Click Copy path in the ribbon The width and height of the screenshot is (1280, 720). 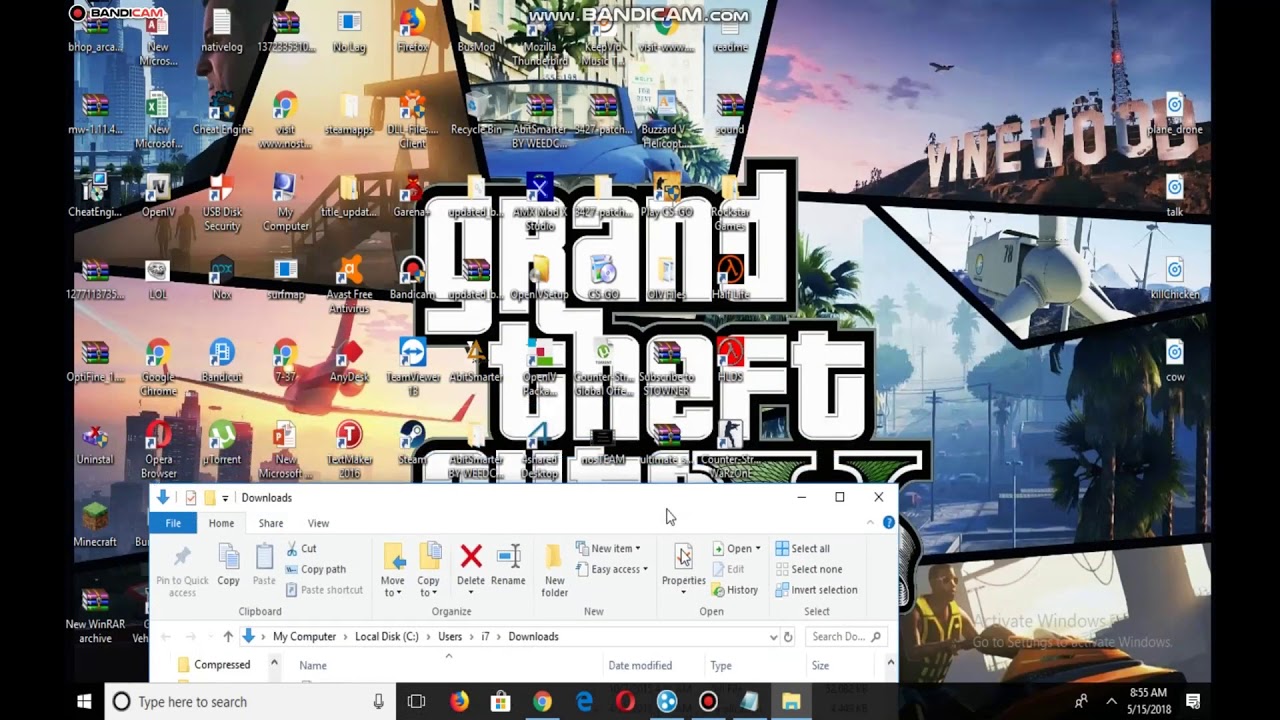point(315,569)
